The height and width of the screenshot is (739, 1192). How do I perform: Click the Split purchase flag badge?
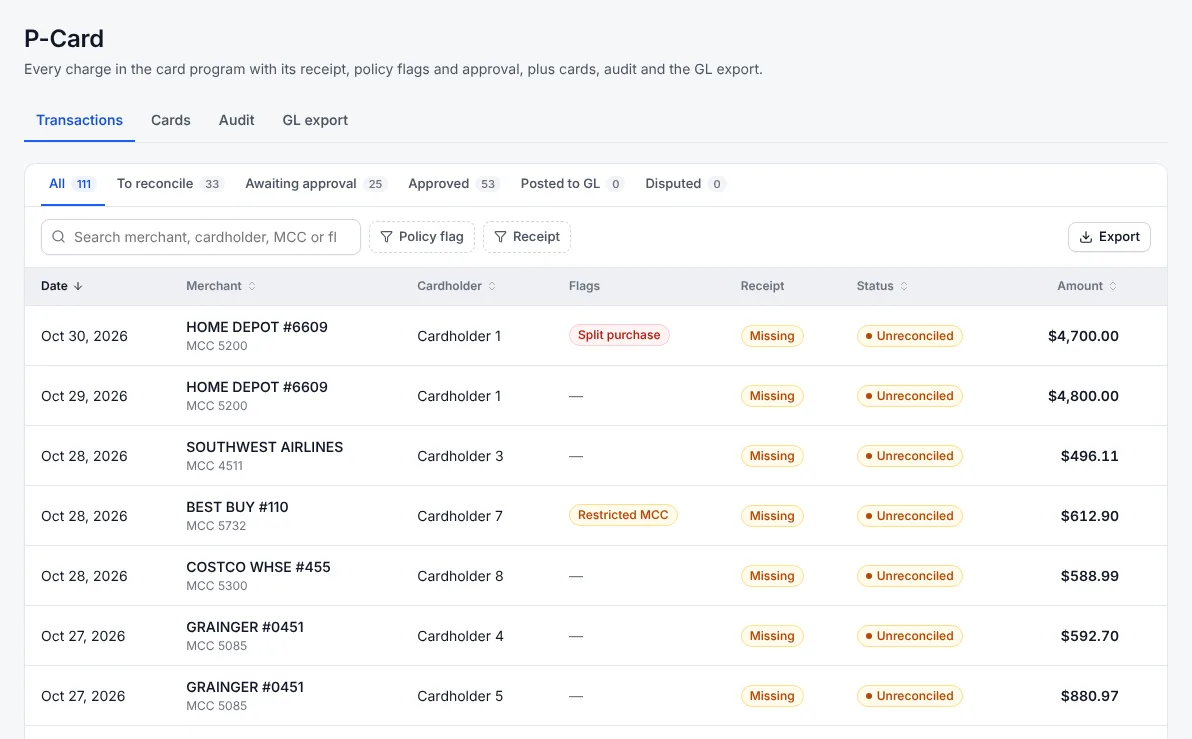click(x=619, y=335)
